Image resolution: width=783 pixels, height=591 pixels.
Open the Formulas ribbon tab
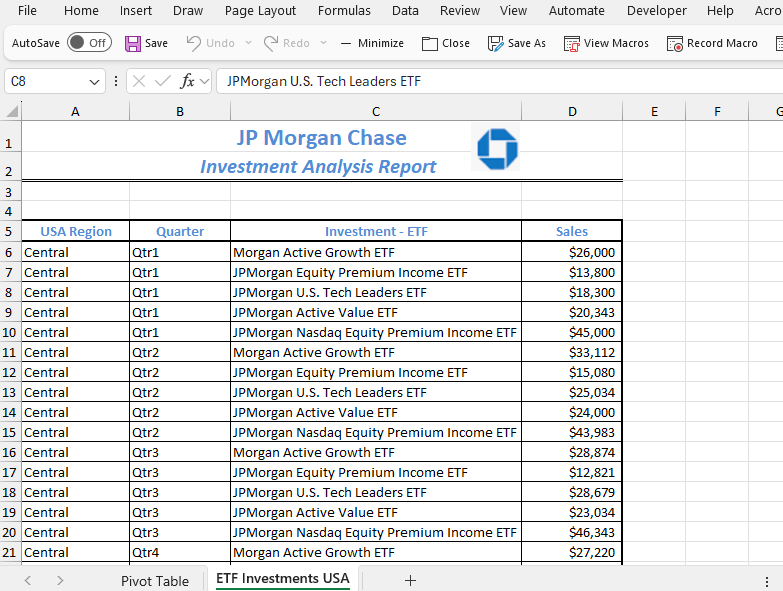click(x=344, y=11)
